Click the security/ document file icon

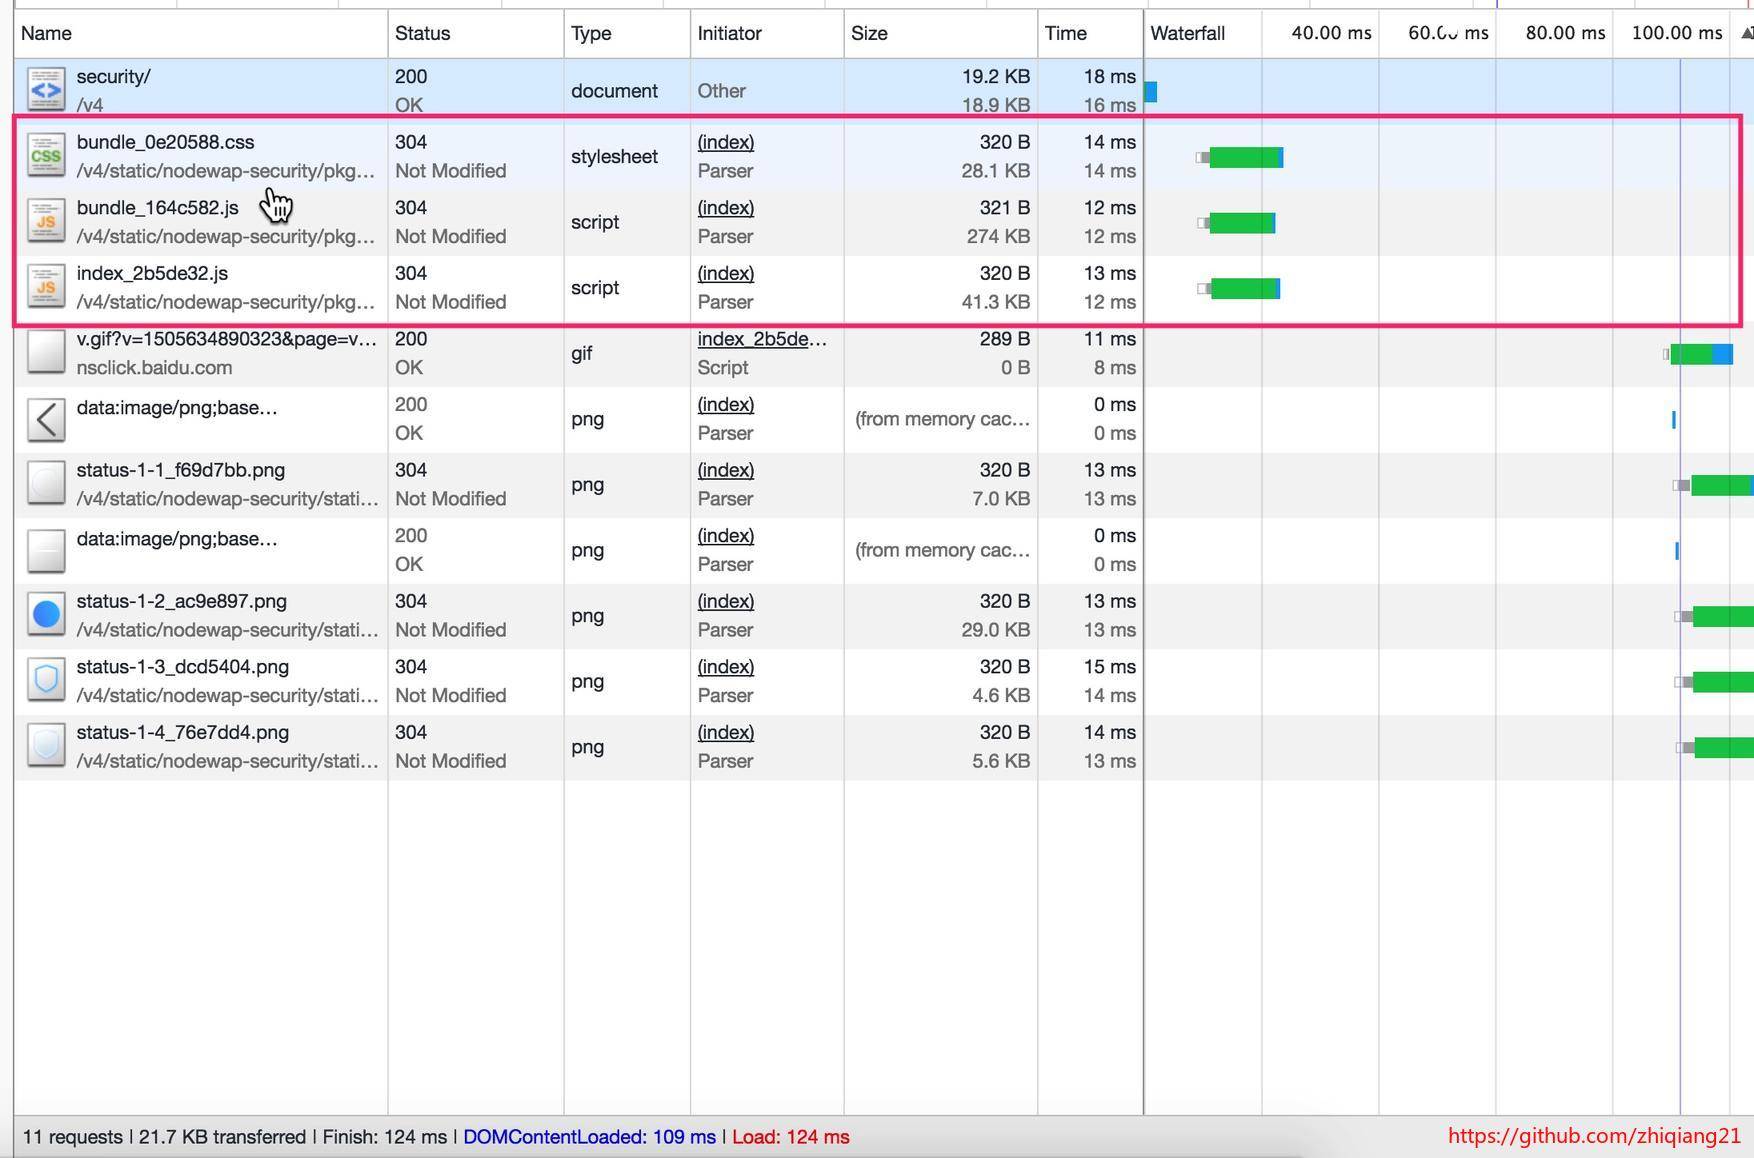click(46, 90)
